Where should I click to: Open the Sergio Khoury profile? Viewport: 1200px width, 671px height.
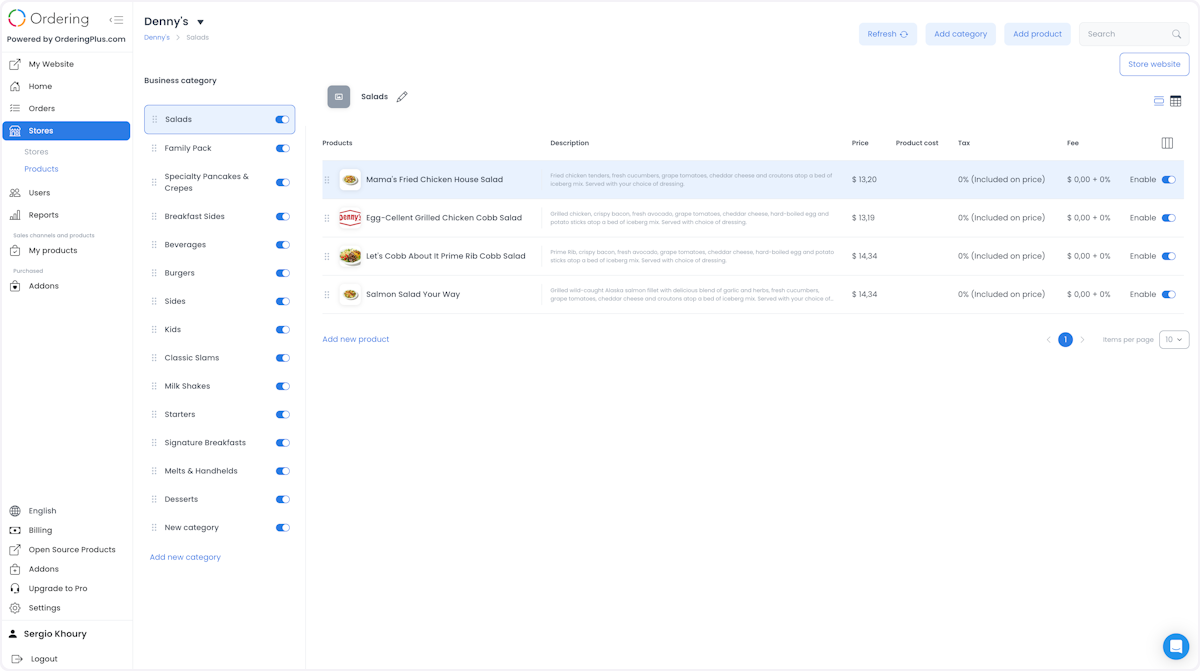pyautogui.click(x=55, y=634)
